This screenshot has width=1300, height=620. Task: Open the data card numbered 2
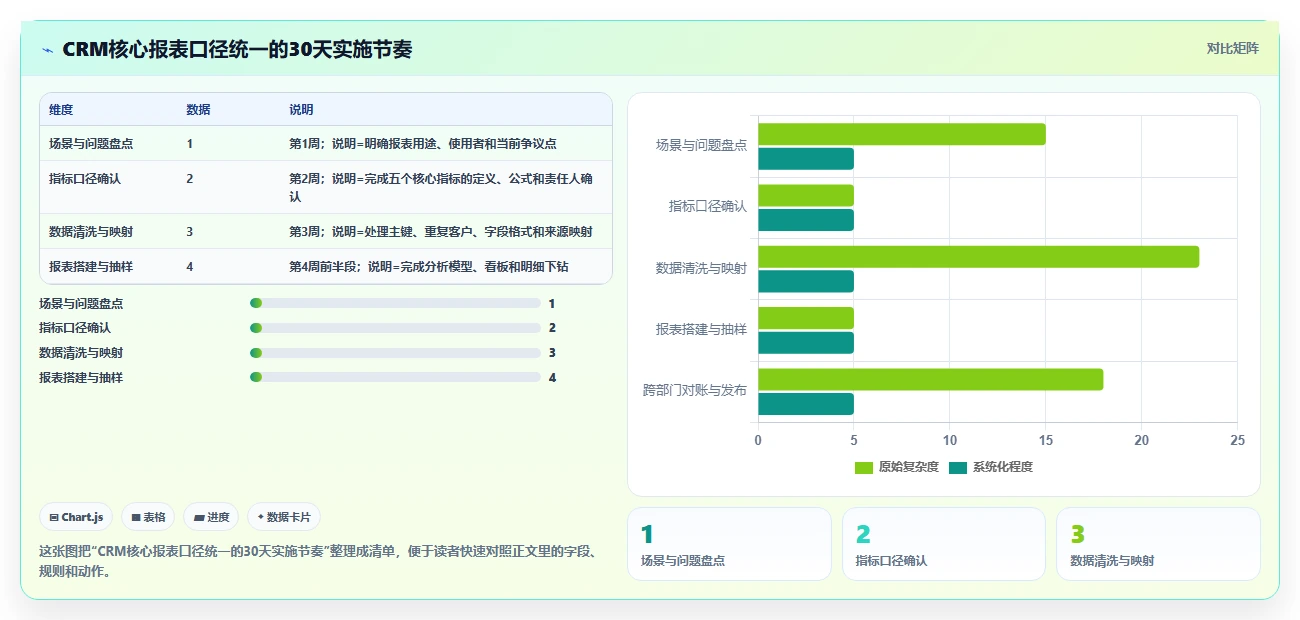pyautogui.click(x=944, y=544)
